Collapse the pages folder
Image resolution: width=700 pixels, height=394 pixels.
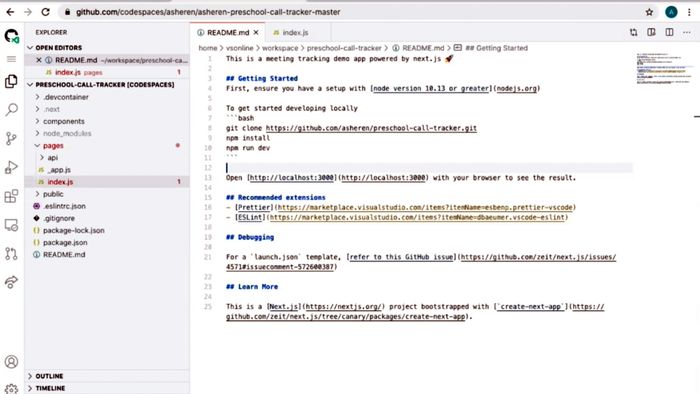point(107,145)
